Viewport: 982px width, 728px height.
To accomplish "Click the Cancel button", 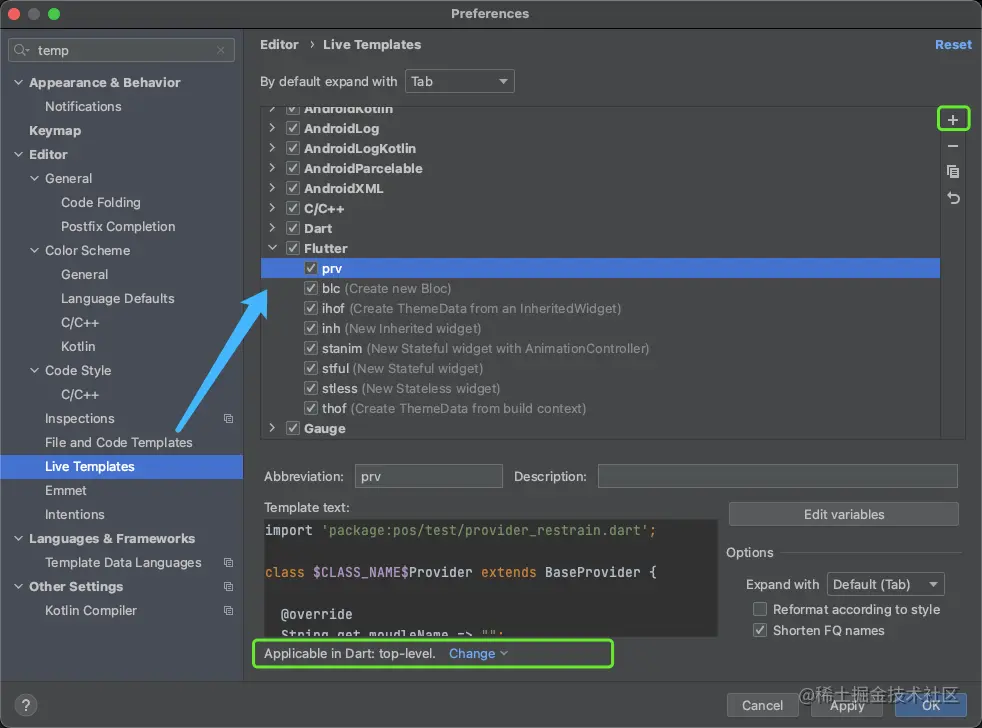I will coord(762,705).
